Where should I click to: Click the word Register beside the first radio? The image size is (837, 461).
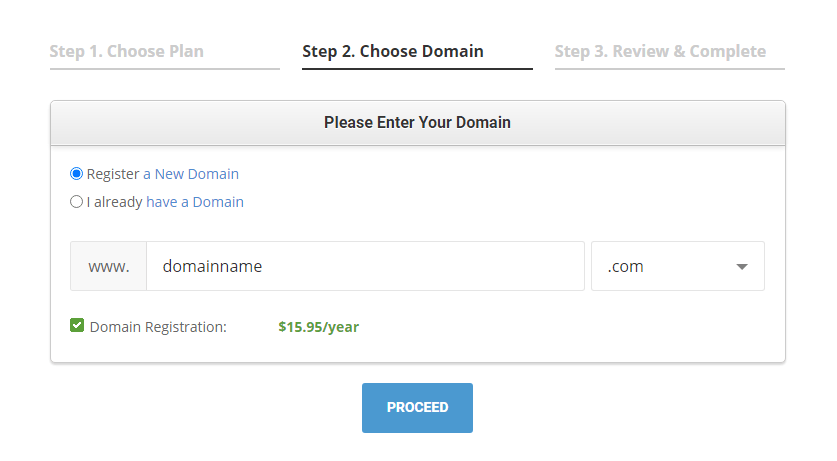tap(113, 174)
